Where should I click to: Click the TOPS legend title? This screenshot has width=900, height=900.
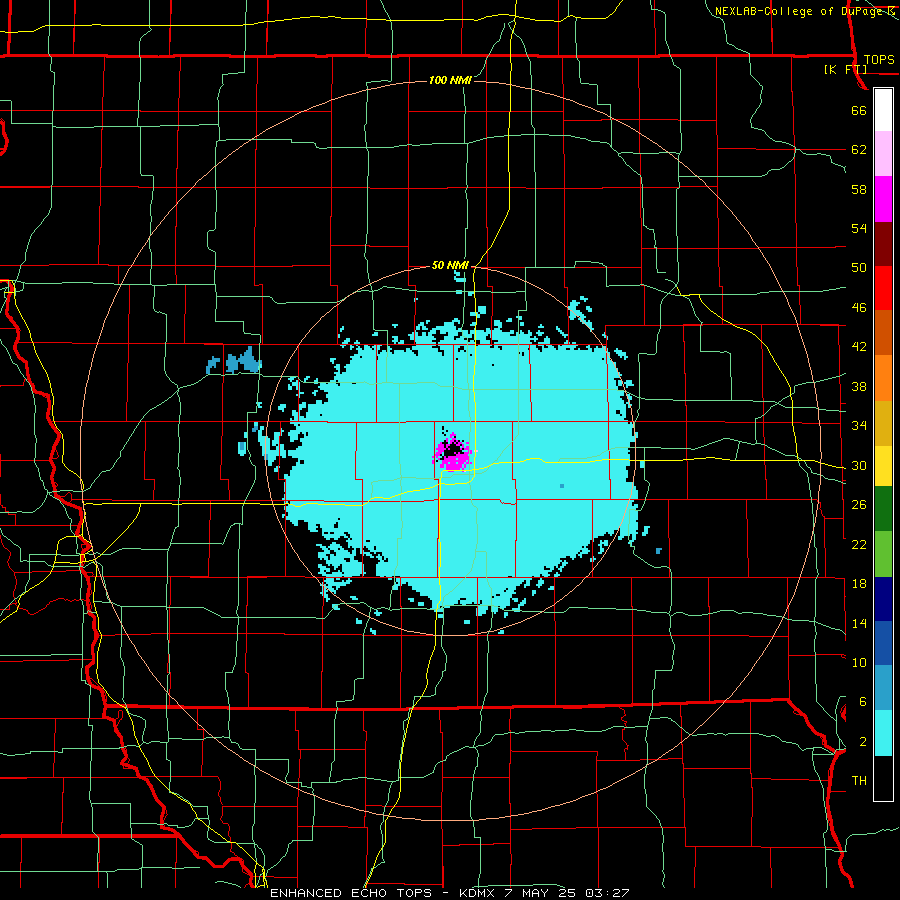coord(879,60)
